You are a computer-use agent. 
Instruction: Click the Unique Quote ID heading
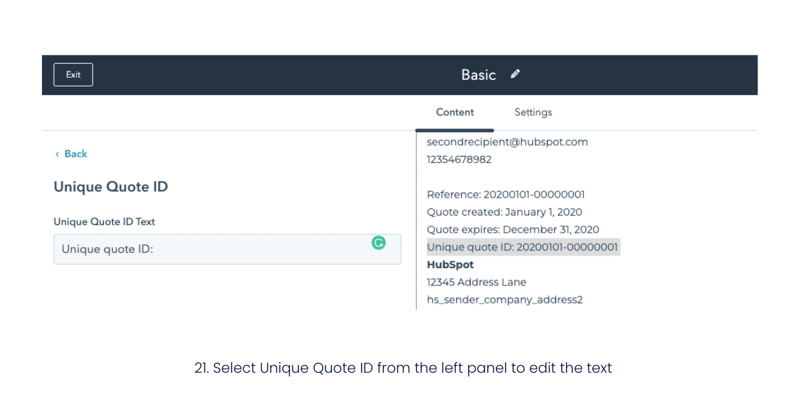pyautogui.click(x=111, y=187)
